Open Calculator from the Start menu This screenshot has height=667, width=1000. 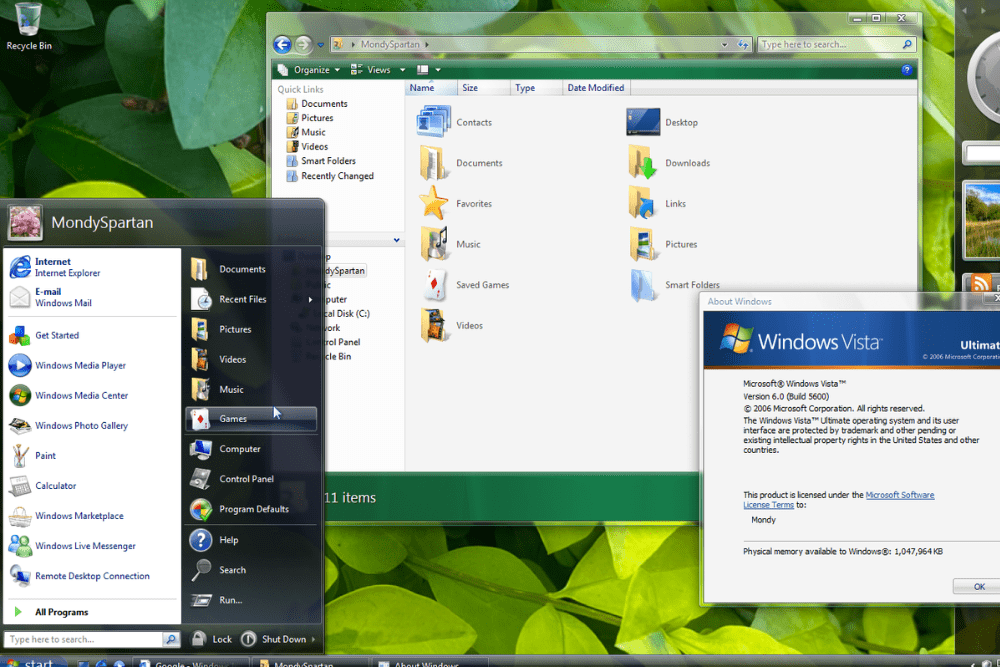coord(55,486)
